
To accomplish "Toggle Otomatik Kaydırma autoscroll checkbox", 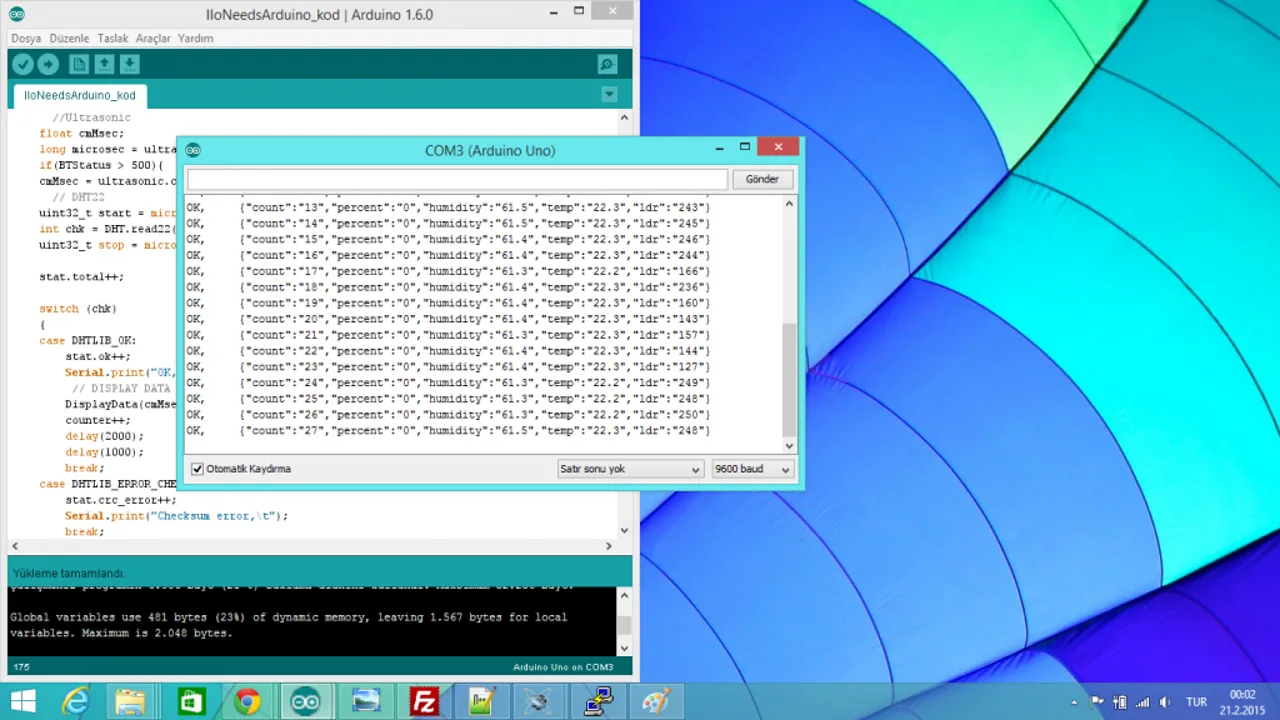I will pos(197,468).
